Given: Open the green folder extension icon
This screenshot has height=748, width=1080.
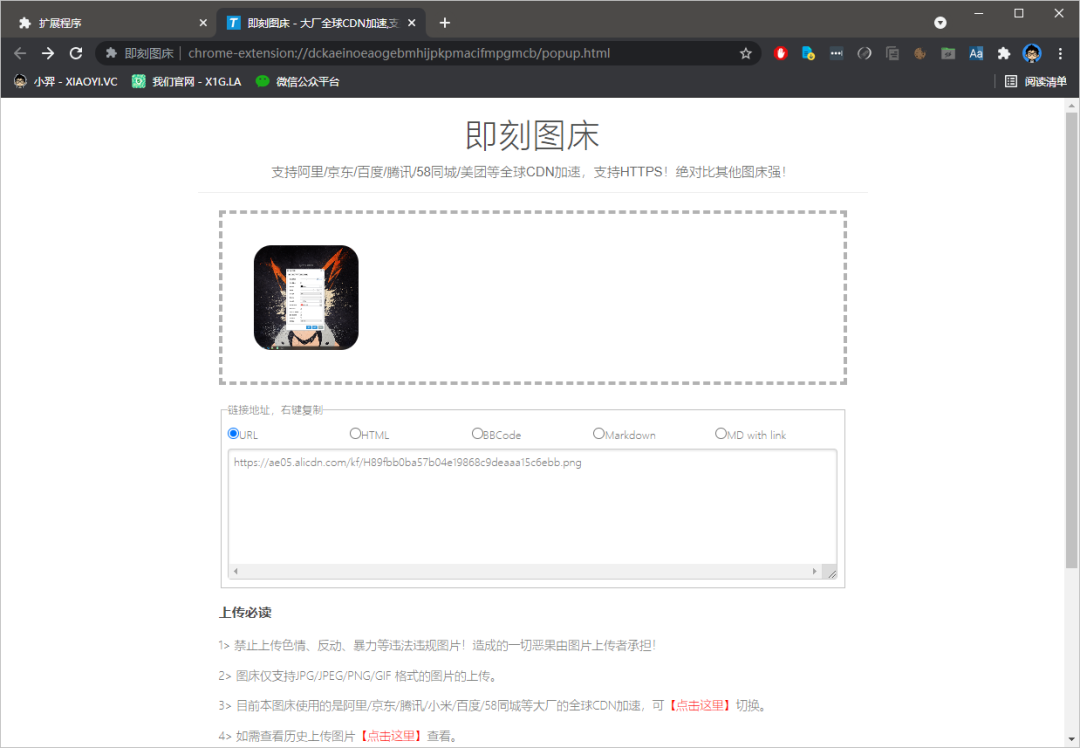Looking at the screenshot, I should [x=948, y=53].
